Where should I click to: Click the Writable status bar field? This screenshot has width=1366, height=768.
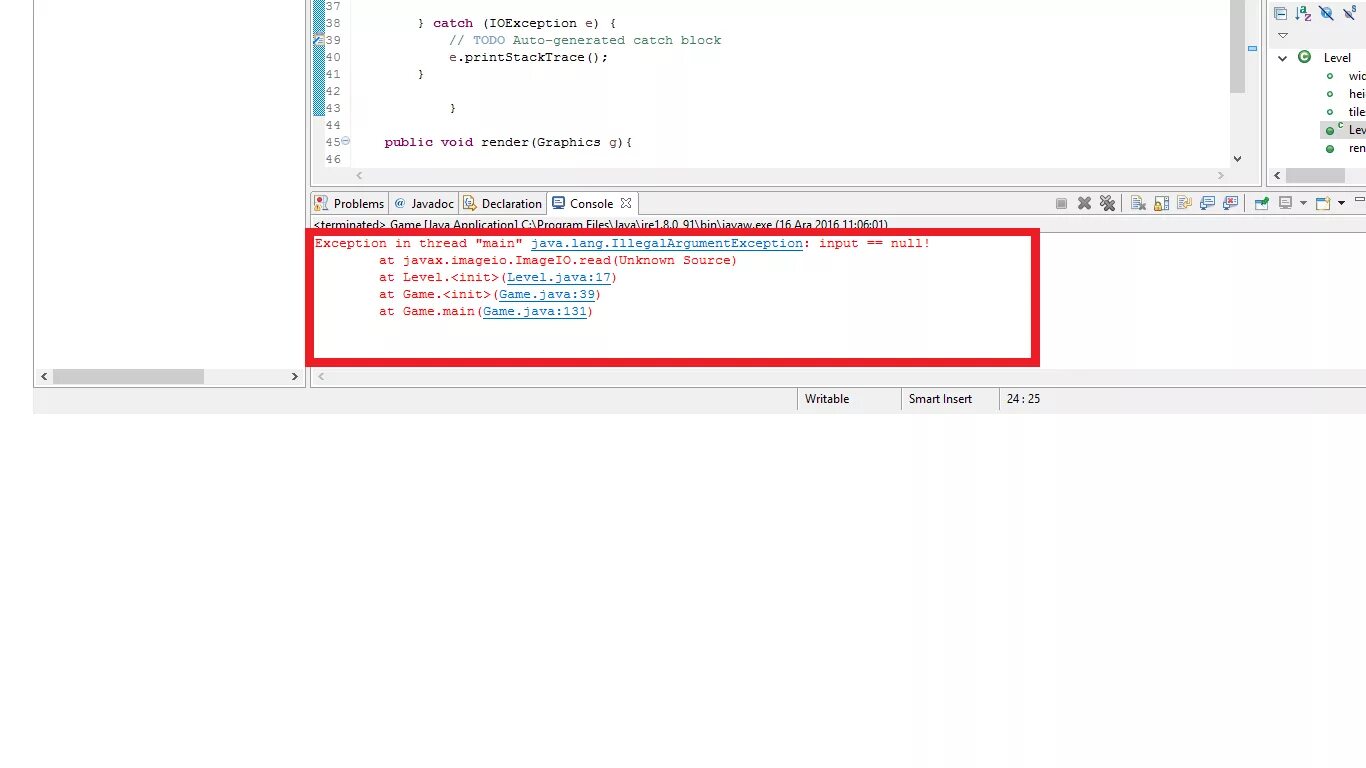(x=828, y=399)
